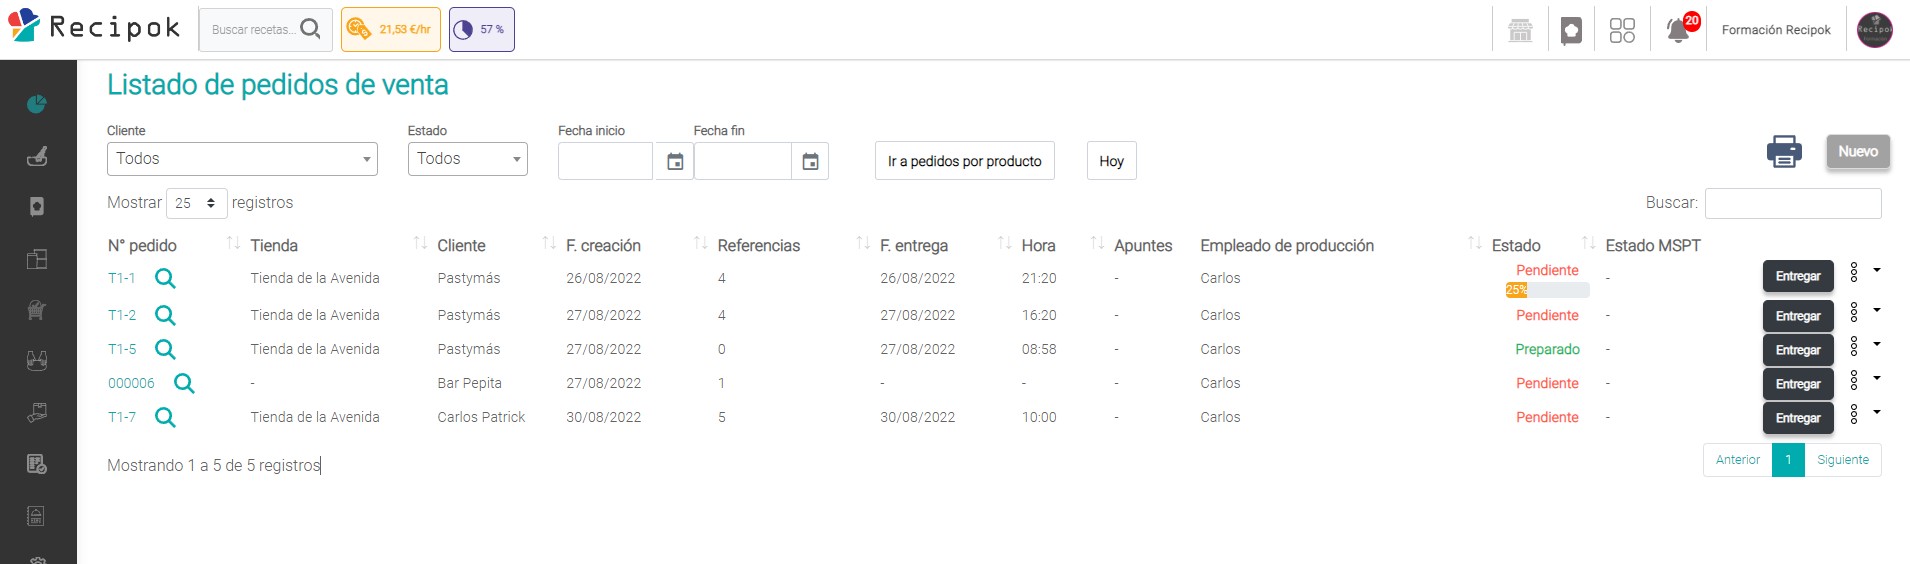View details magnifier for order T1-1
1910x564 pixels.
pos(165,279)
